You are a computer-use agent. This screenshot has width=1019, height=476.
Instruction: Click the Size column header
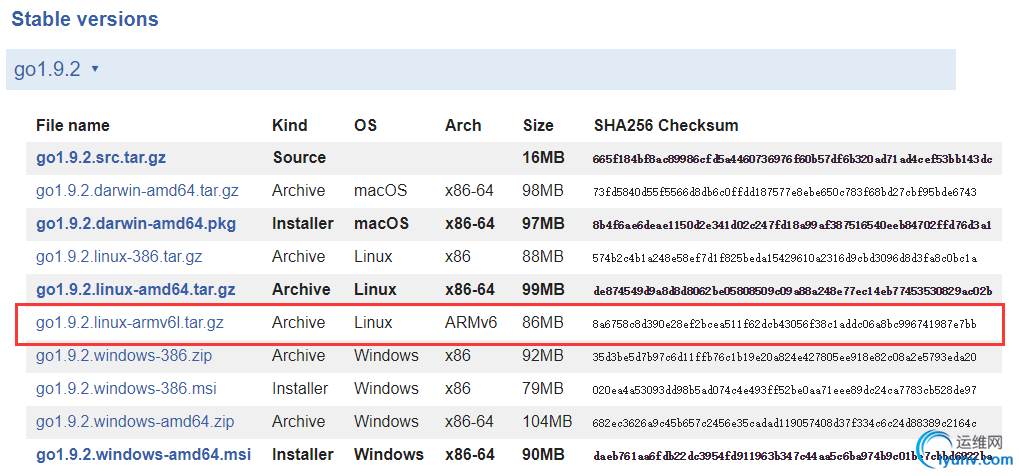[x=538, y=126]
